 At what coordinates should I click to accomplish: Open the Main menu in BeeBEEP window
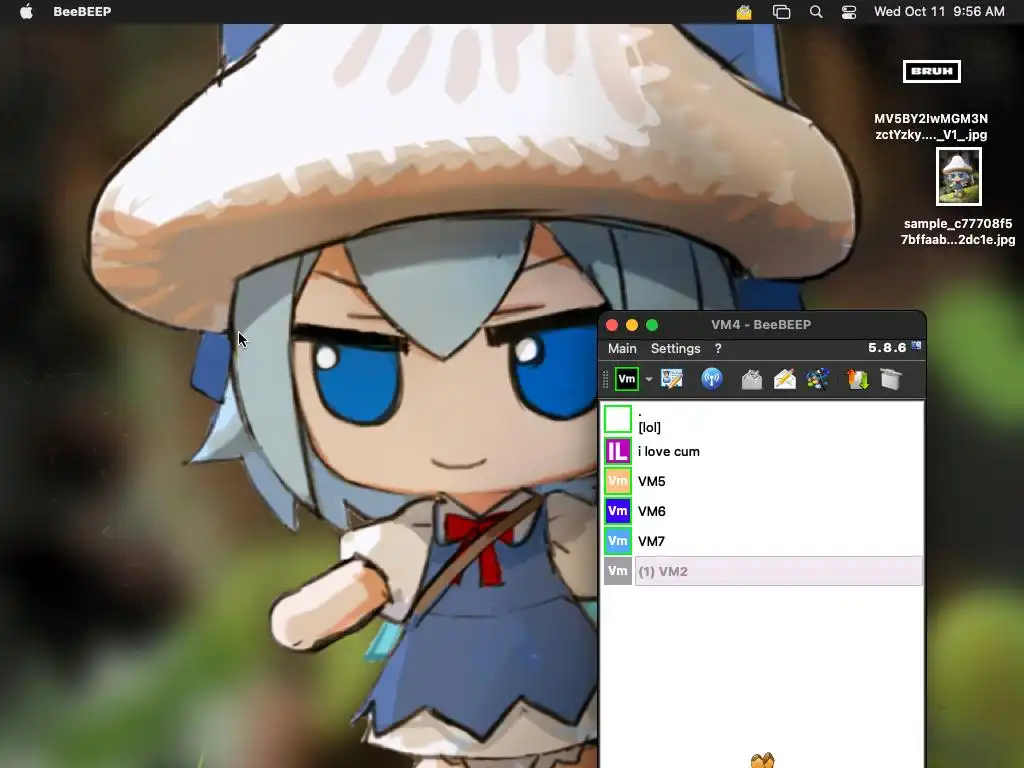(x=622, y=349)
